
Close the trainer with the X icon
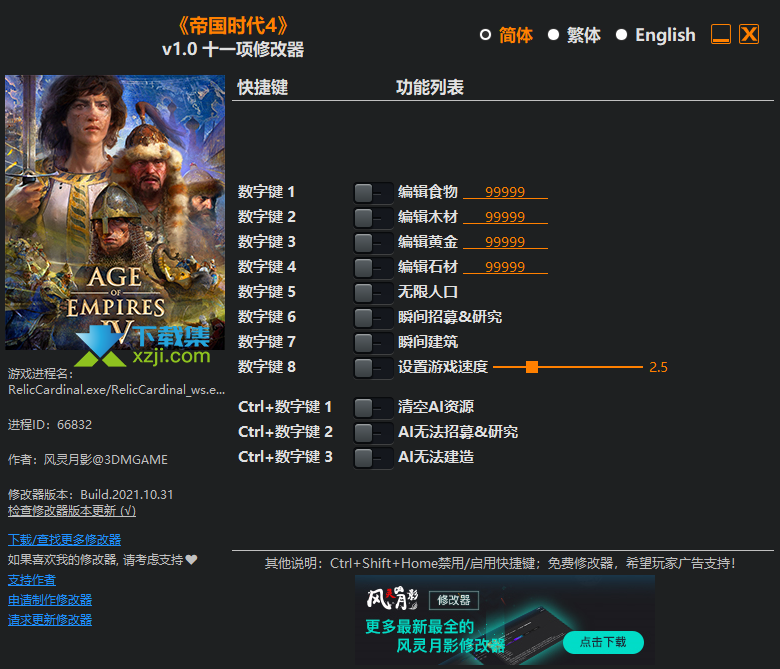[x=749, y=34]
